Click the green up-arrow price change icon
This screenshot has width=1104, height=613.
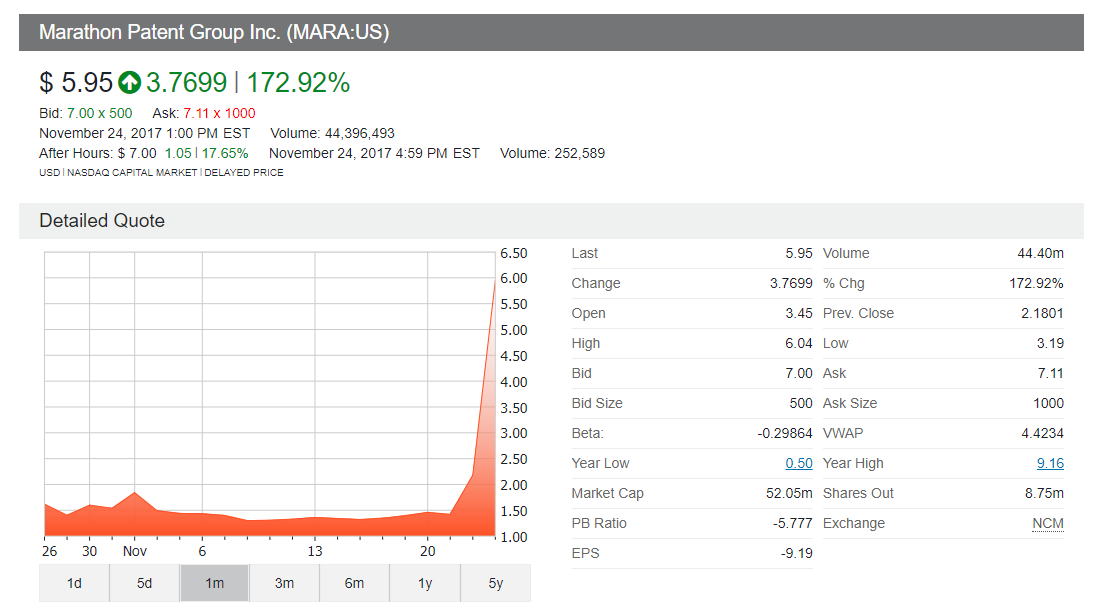pos(129,82)
